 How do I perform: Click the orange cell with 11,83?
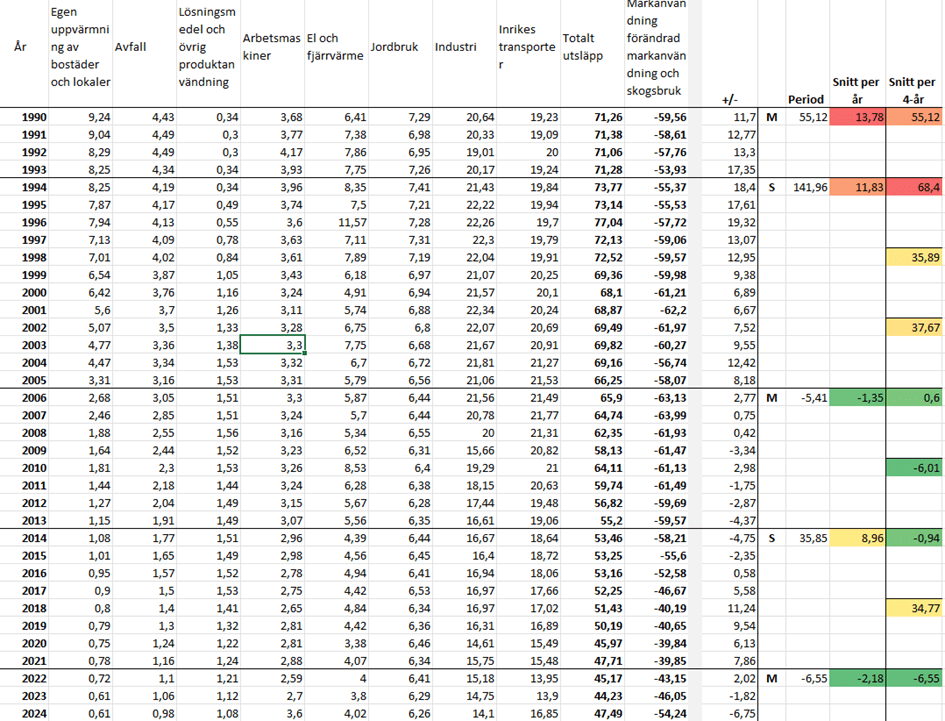(856, 186)
